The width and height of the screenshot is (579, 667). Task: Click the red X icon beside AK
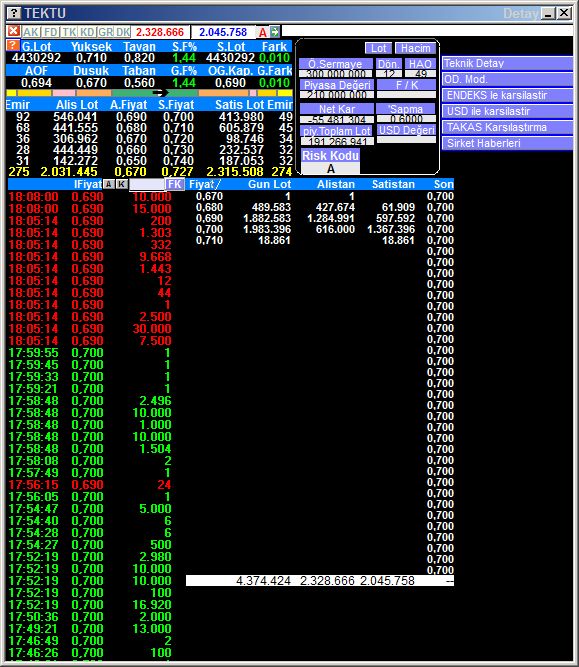point(14,31)
